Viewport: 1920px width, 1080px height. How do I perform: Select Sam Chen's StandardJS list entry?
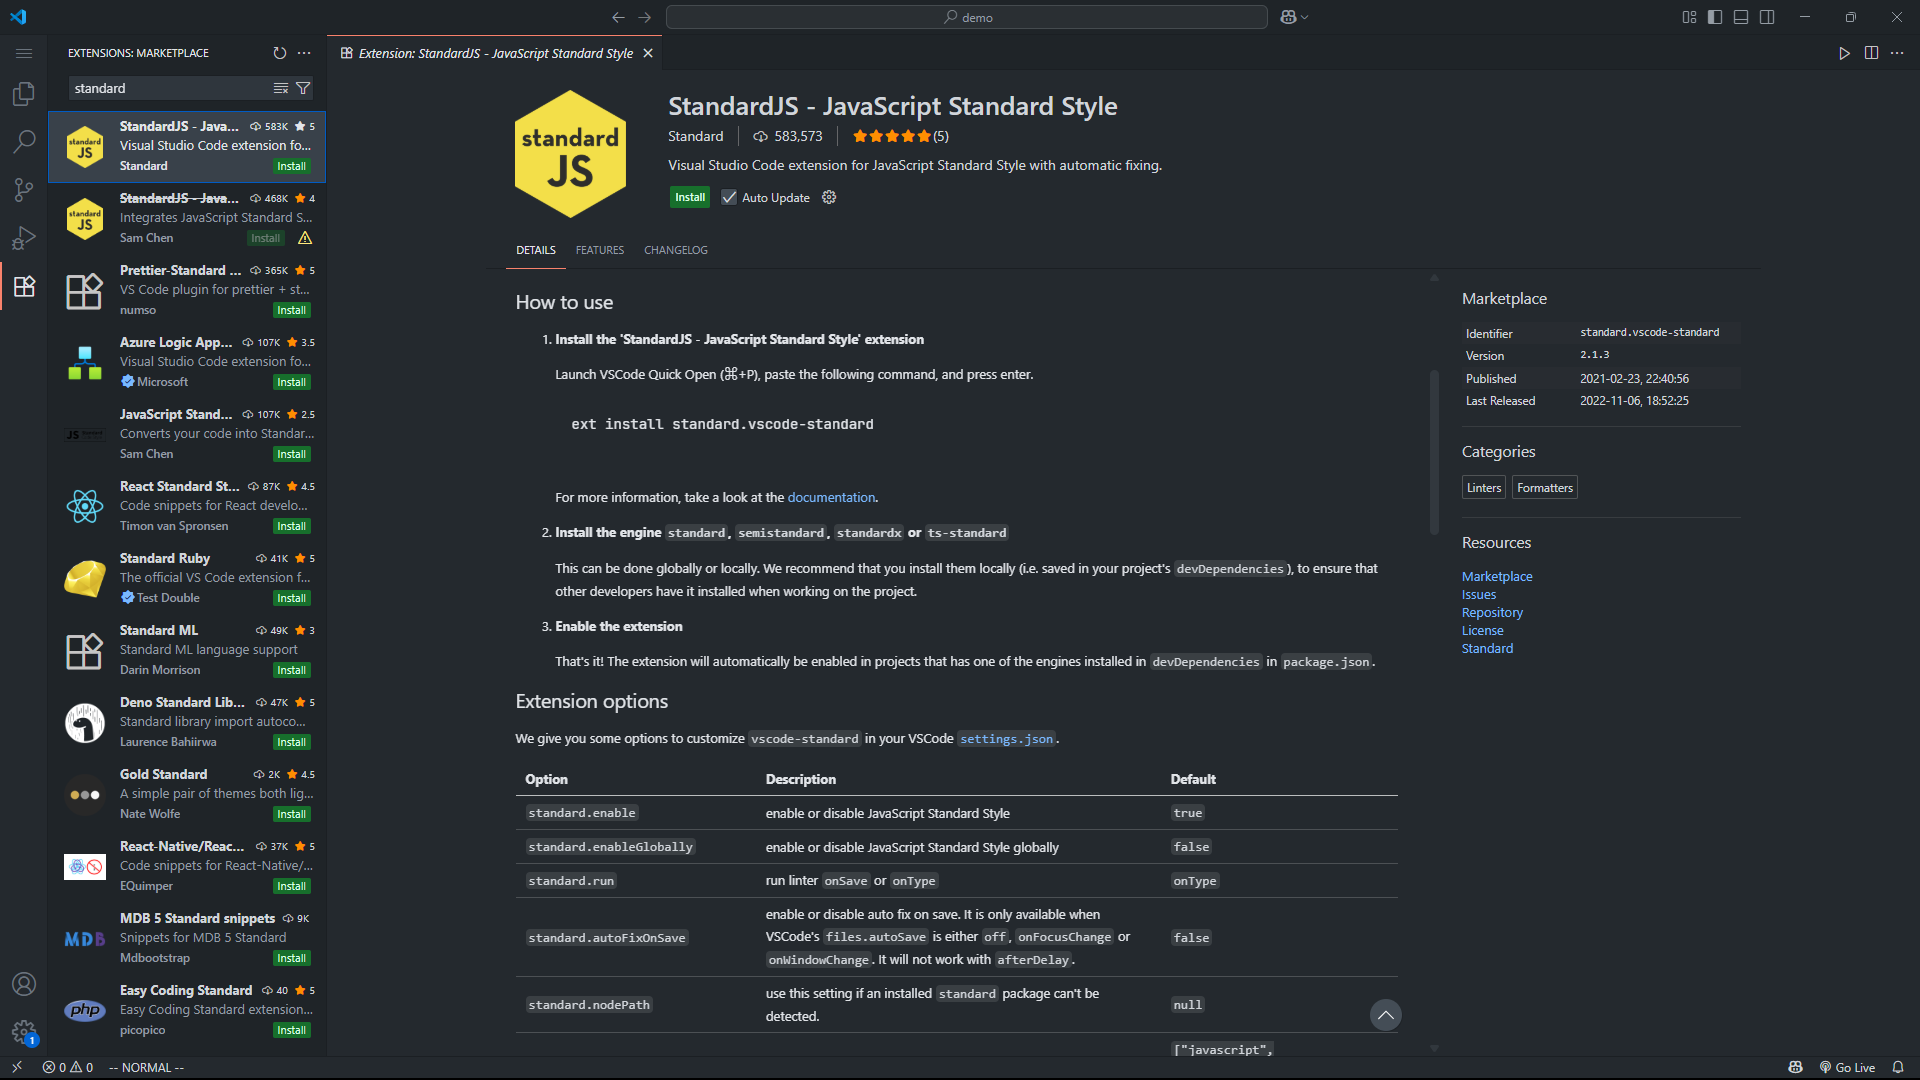tap(188, 218)
